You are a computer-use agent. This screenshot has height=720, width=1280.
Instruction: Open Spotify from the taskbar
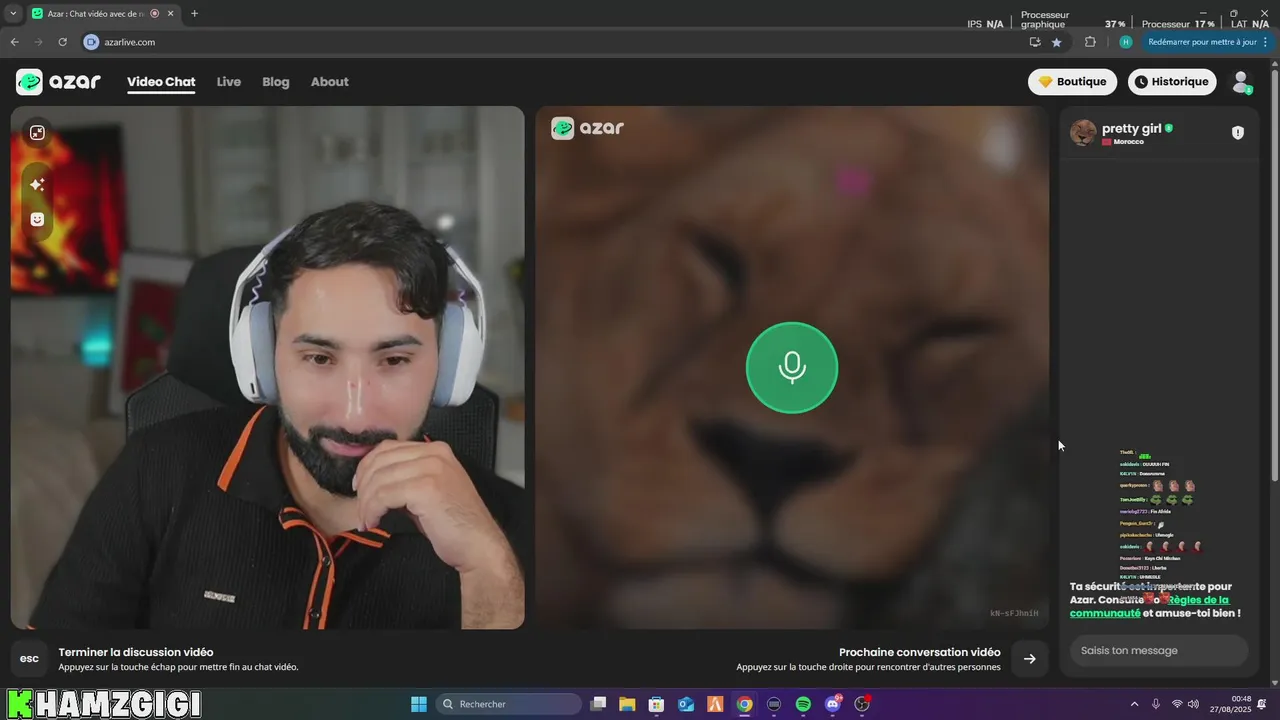point(803,704)
